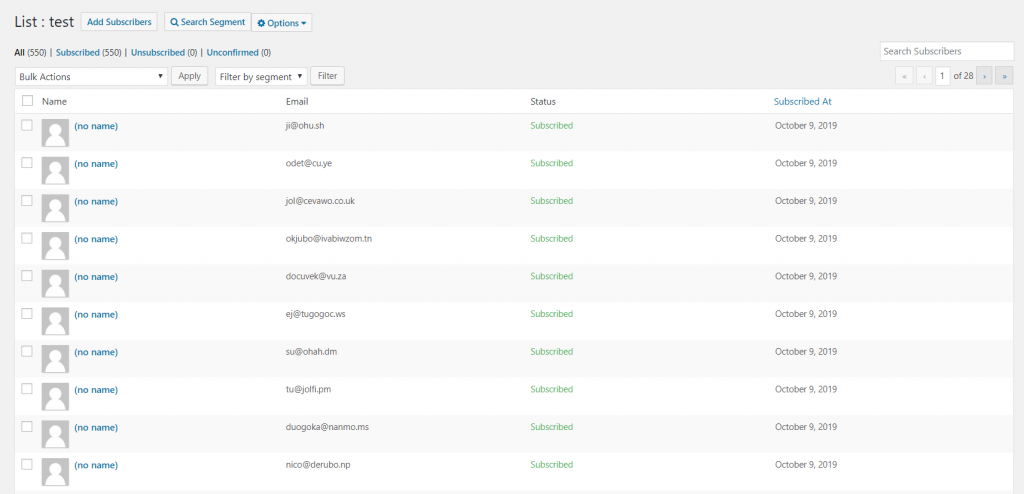Screen dimensions: 1024x494
Task: Click email docuvek@vu.za
Action: (x=316, y=276)
